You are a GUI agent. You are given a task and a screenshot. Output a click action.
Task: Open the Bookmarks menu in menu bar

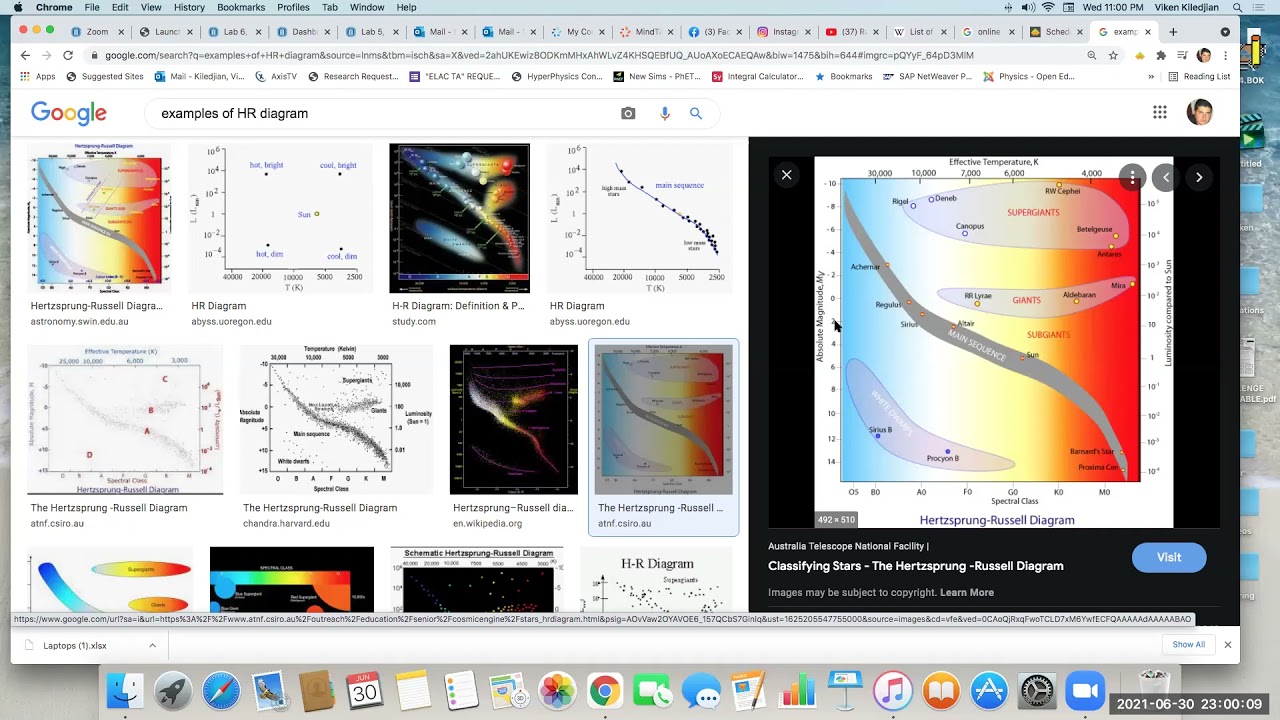point(241,7)
